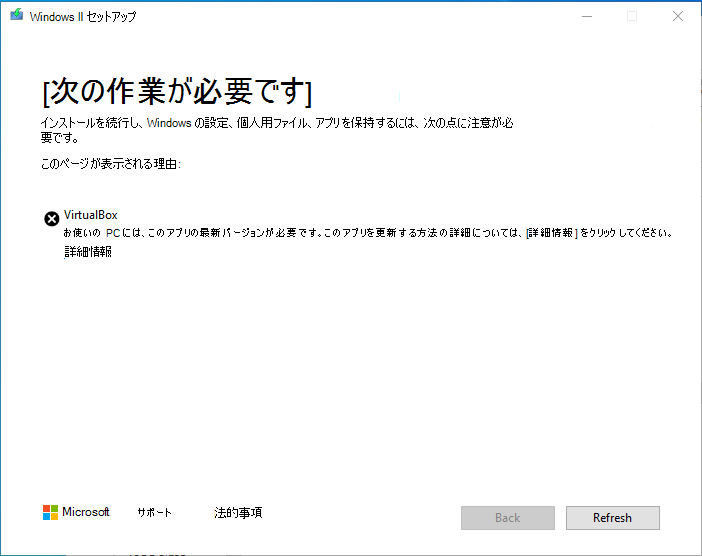
Task: Click the VirtualBox description sentence about 最新バージョン
Action: [368, 233]
